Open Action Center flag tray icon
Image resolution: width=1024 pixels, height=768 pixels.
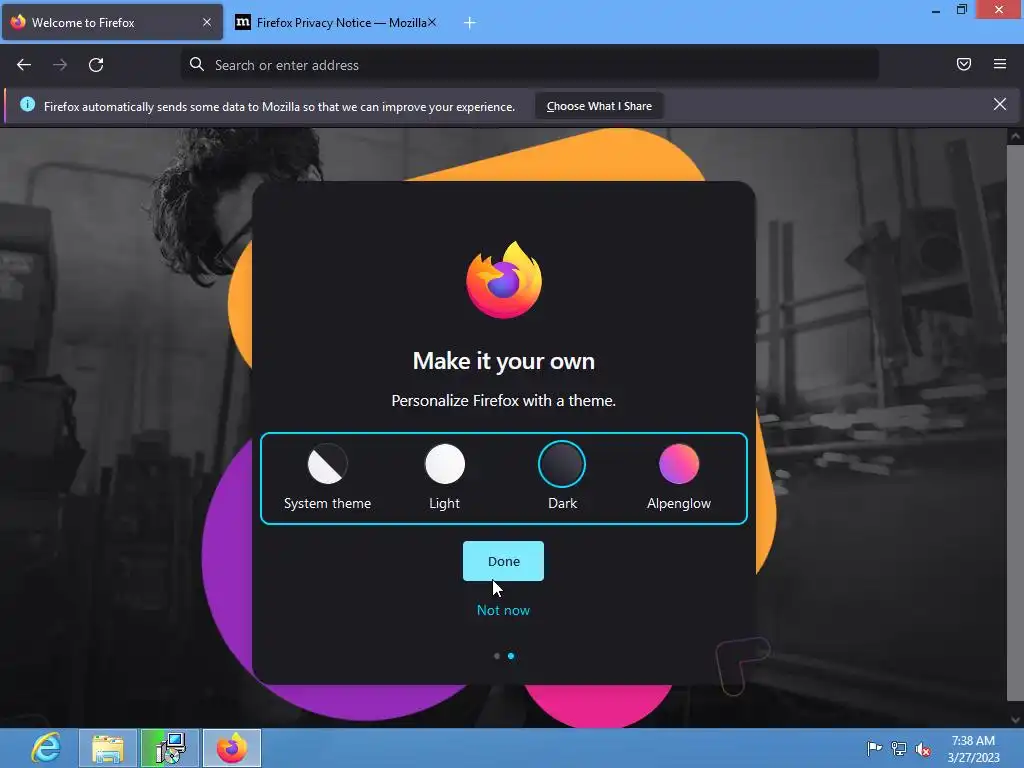click(x=874, y=748)
